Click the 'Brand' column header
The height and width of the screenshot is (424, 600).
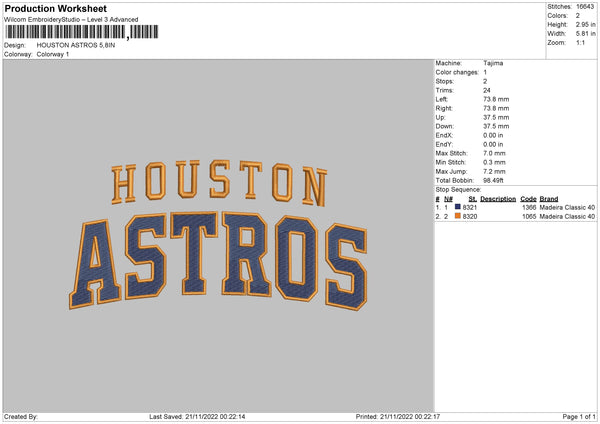pos(549,199)
